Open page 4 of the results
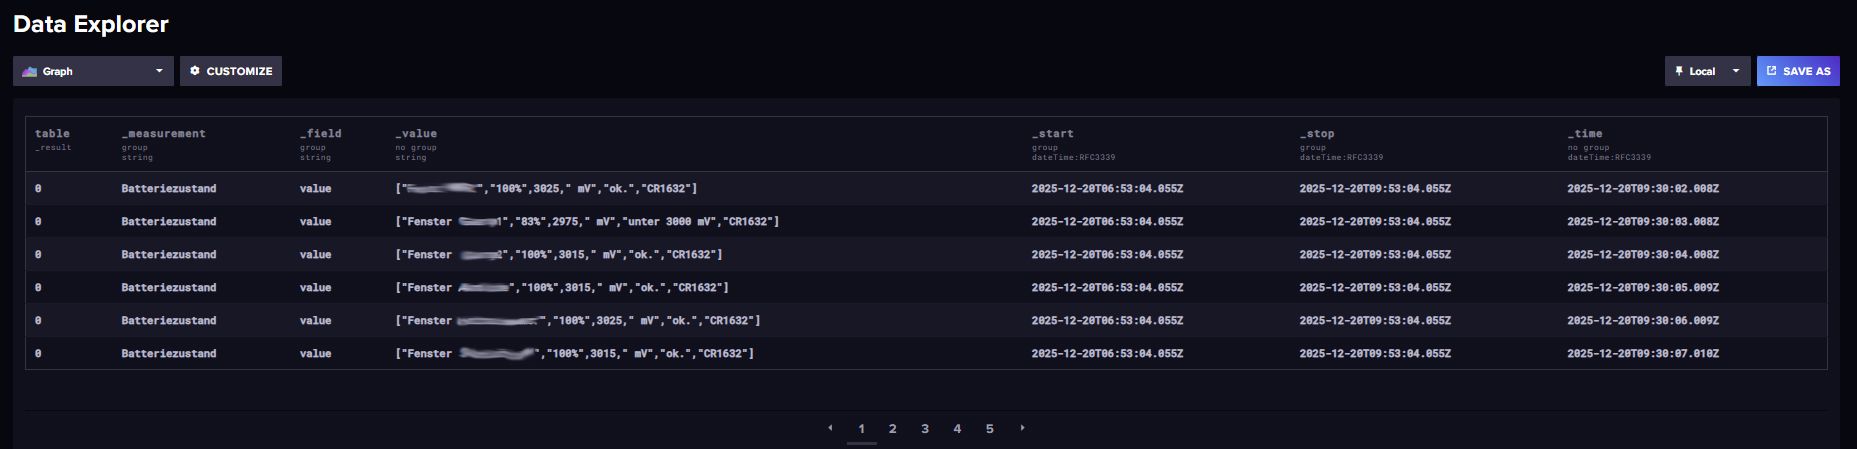The image size is (1857, 449). click(957, 429)
